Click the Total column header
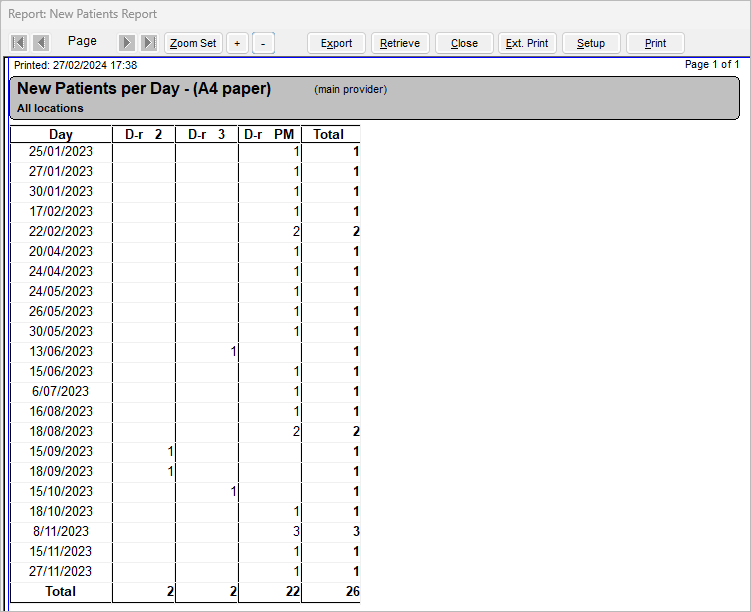 330,135
